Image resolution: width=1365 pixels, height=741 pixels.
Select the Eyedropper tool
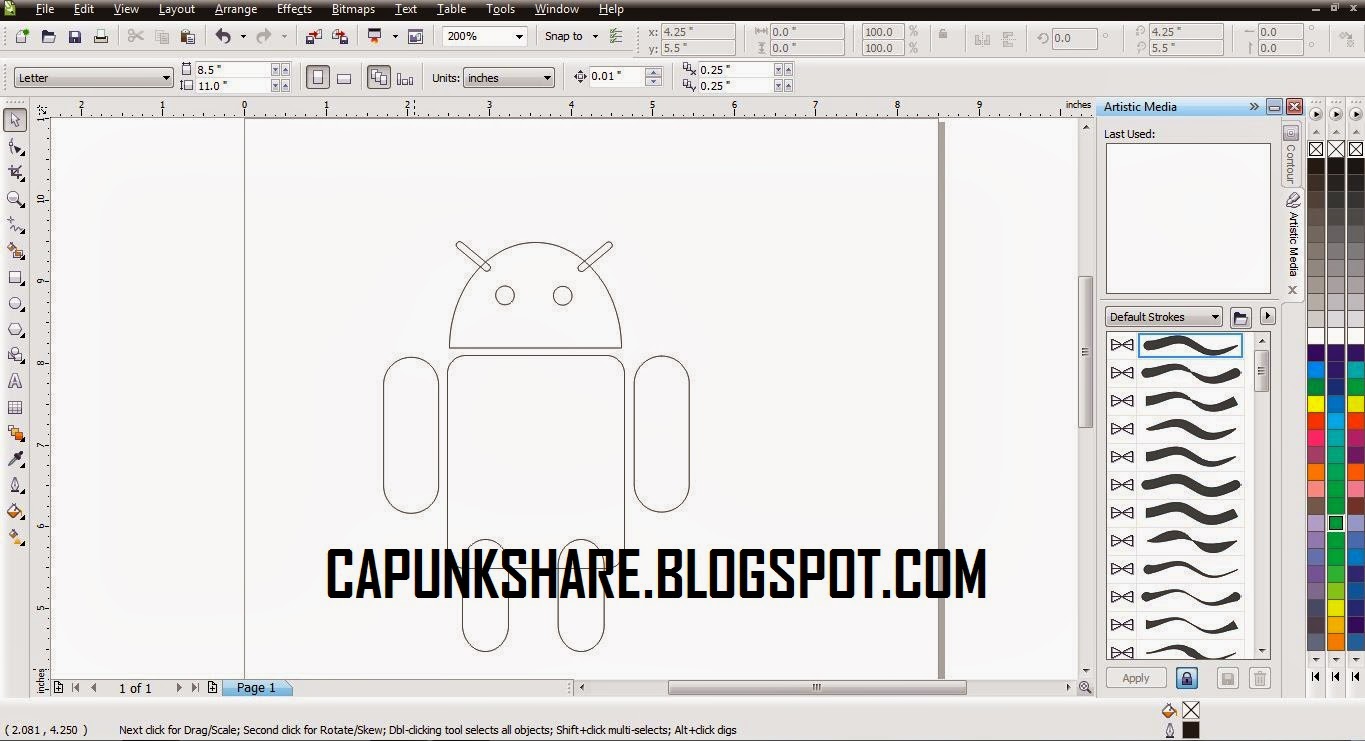(15, 459)
